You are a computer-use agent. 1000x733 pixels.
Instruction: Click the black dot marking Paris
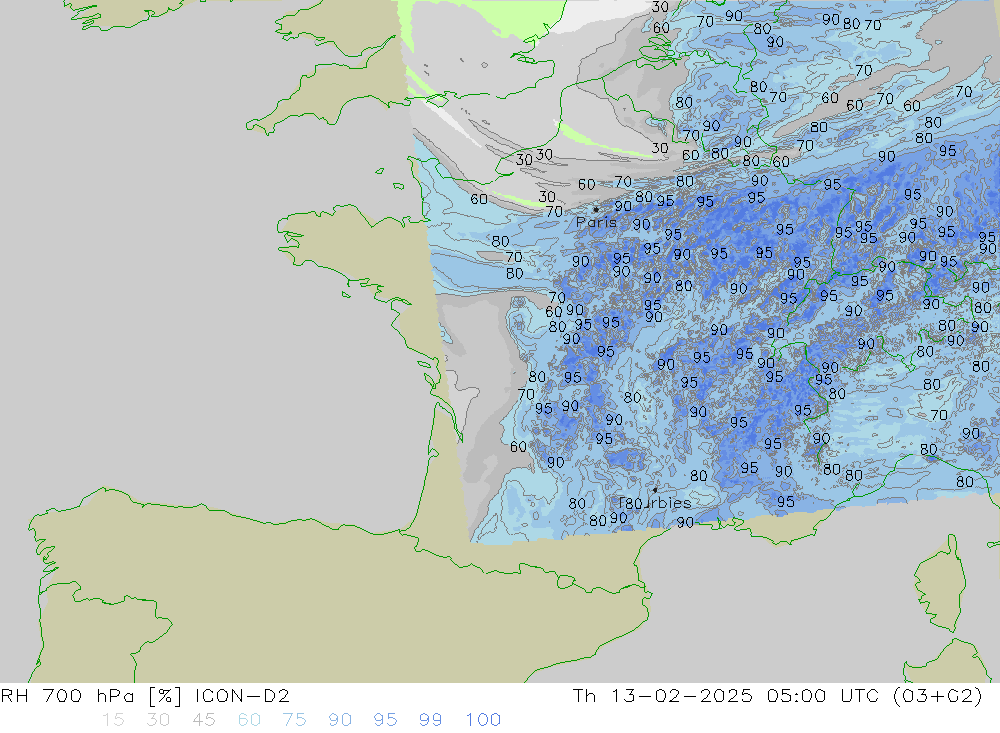pyautogui.click(x=596, y=209)
